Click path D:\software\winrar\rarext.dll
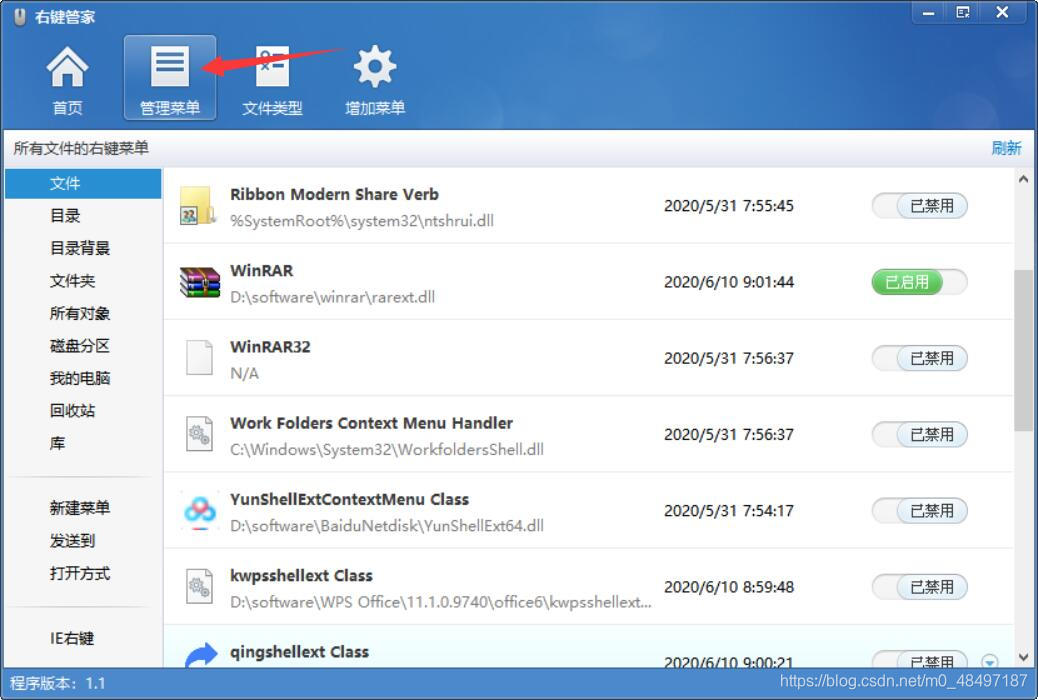 click(x=332, y=297)
